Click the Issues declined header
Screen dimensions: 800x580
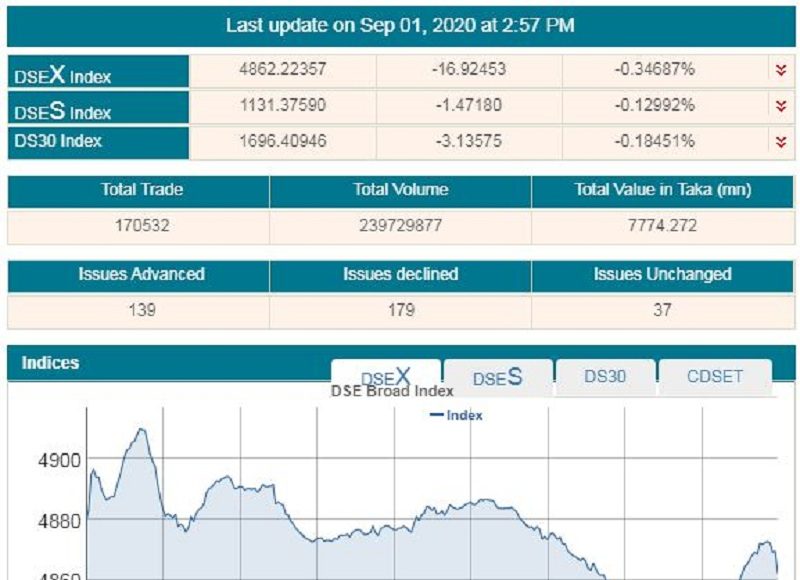coord(400,274)
